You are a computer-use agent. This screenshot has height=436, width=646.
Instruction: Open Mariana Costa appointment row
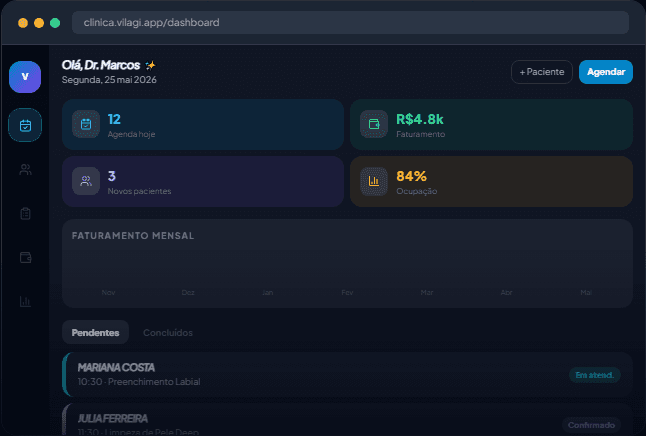pos(347,375)
